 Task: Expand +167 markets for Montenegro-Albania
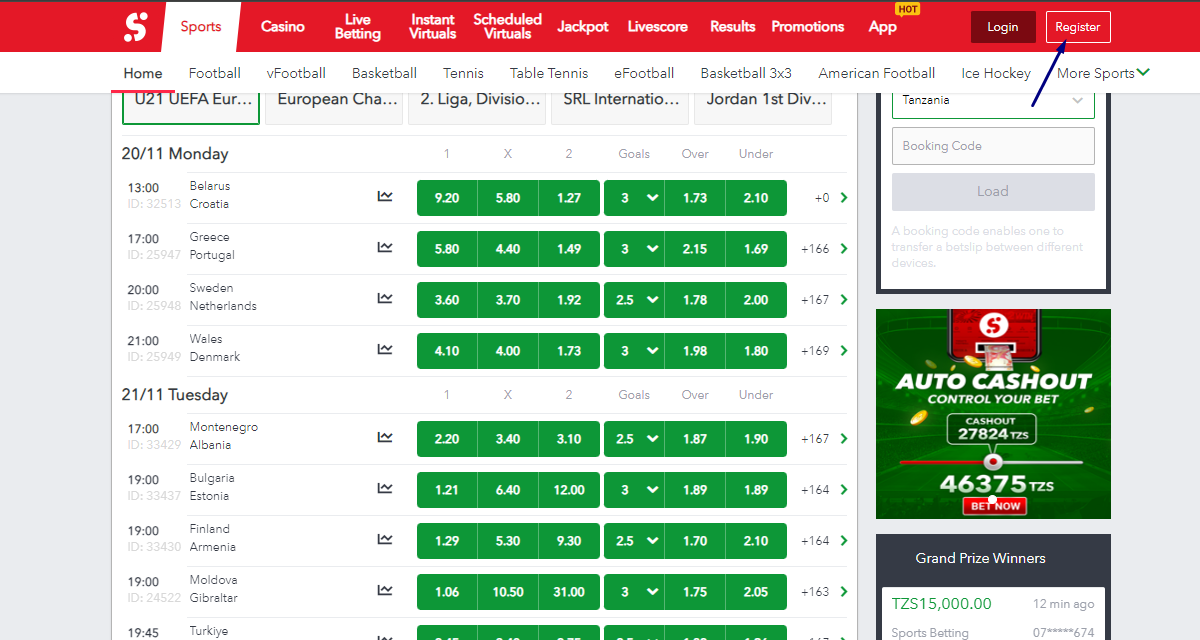[825, 439]
